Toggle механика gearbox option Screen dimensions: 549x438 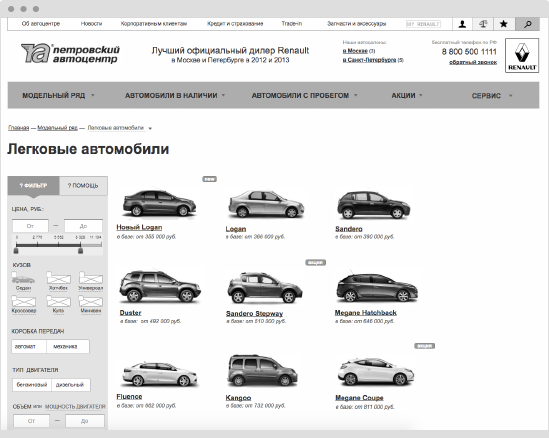[68, 346]
